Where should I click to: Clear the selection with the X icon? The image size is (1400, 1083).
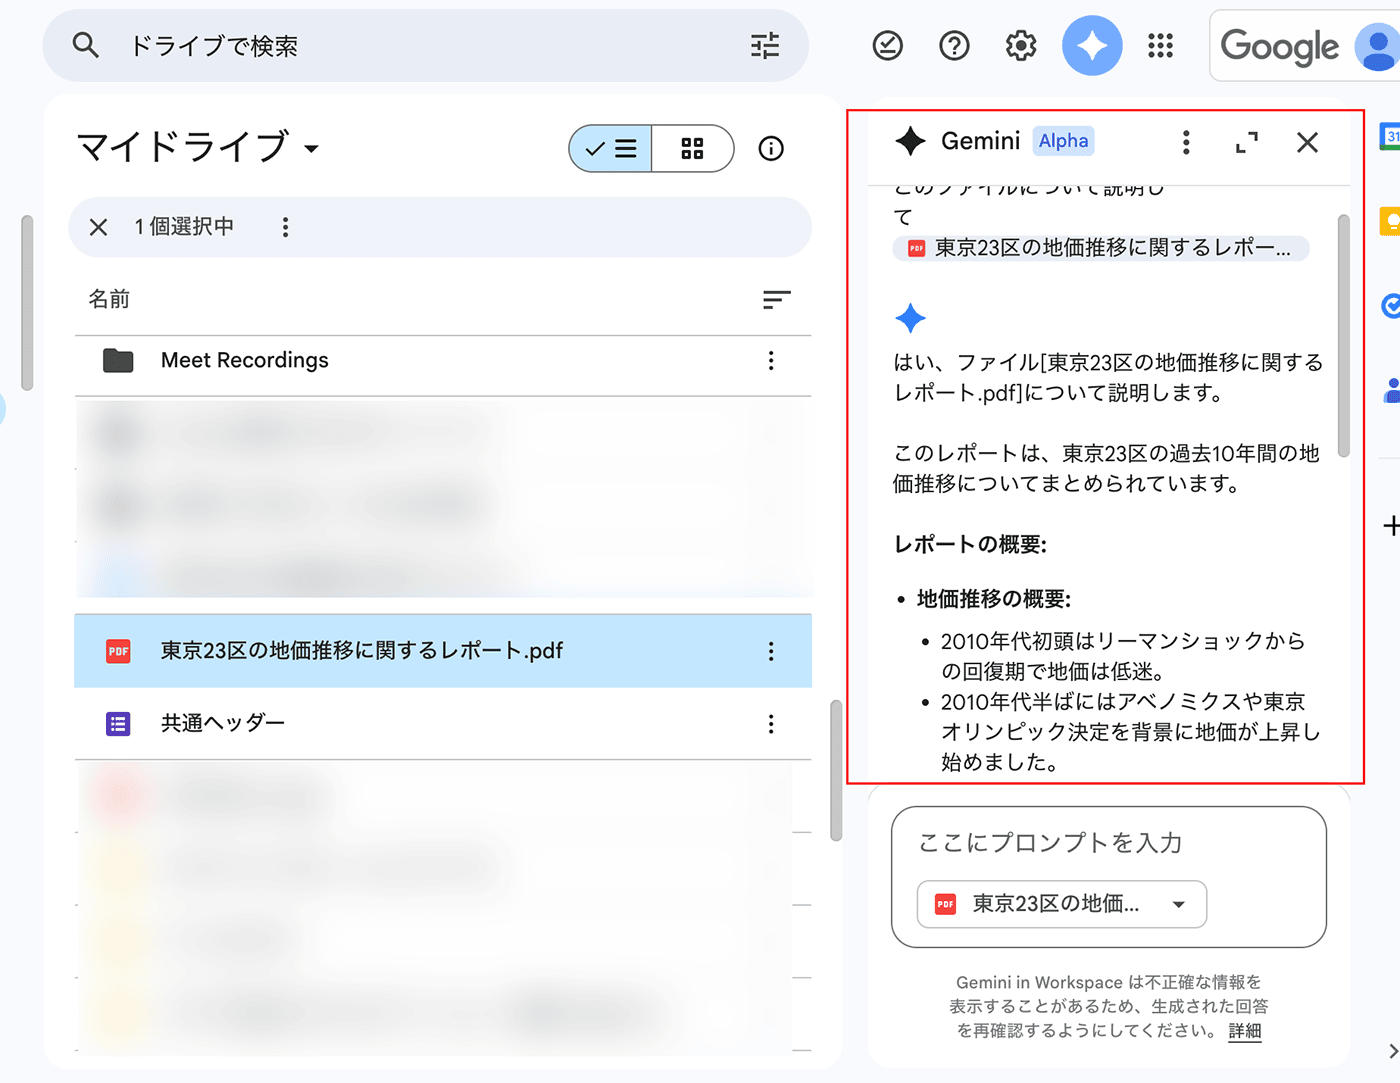pyautogui.click(x=98, y=227)
